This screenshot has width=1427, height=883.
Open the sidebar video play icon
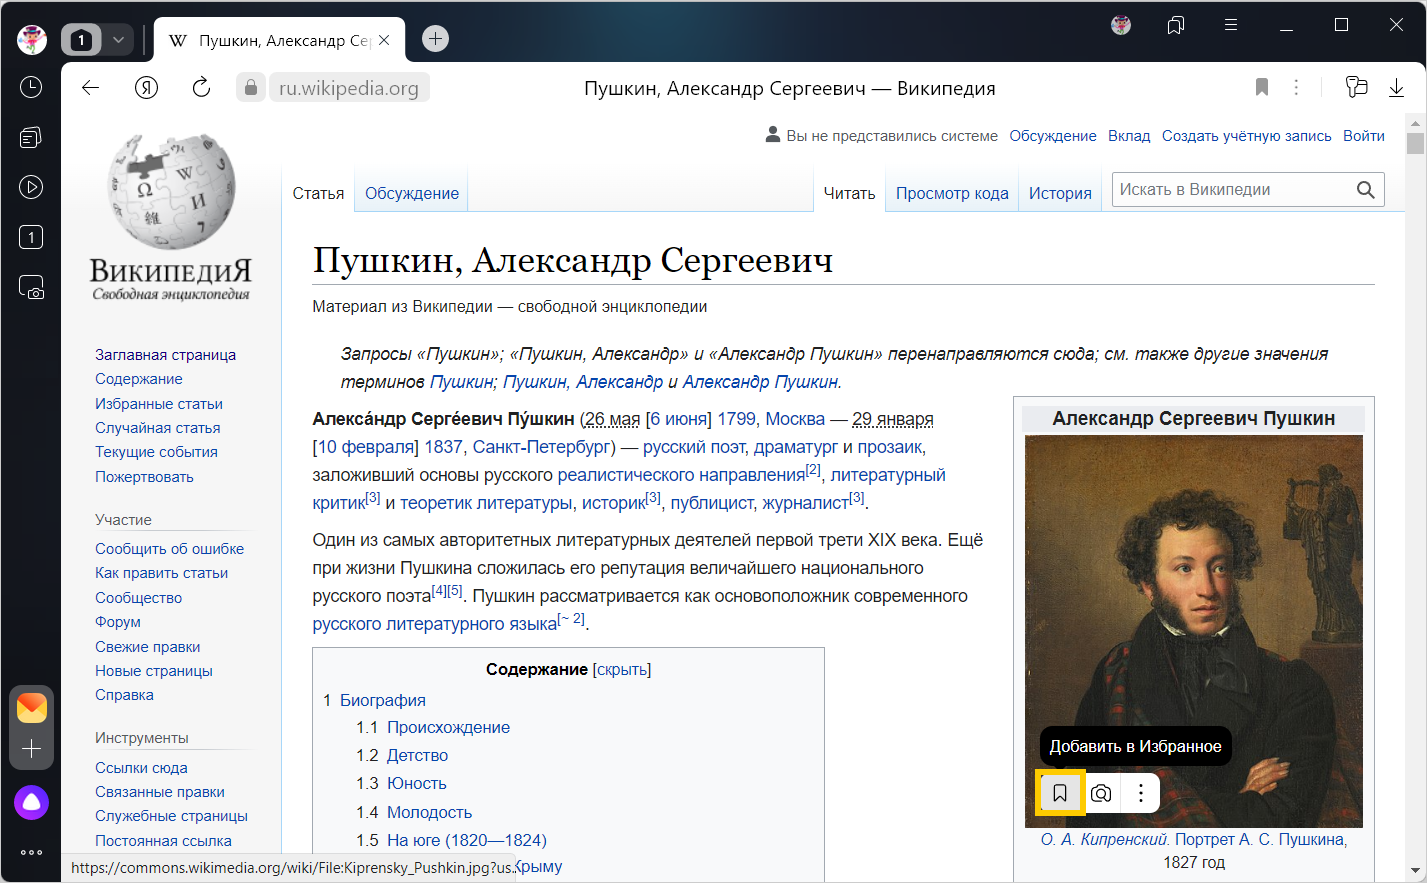click(31, 187)
